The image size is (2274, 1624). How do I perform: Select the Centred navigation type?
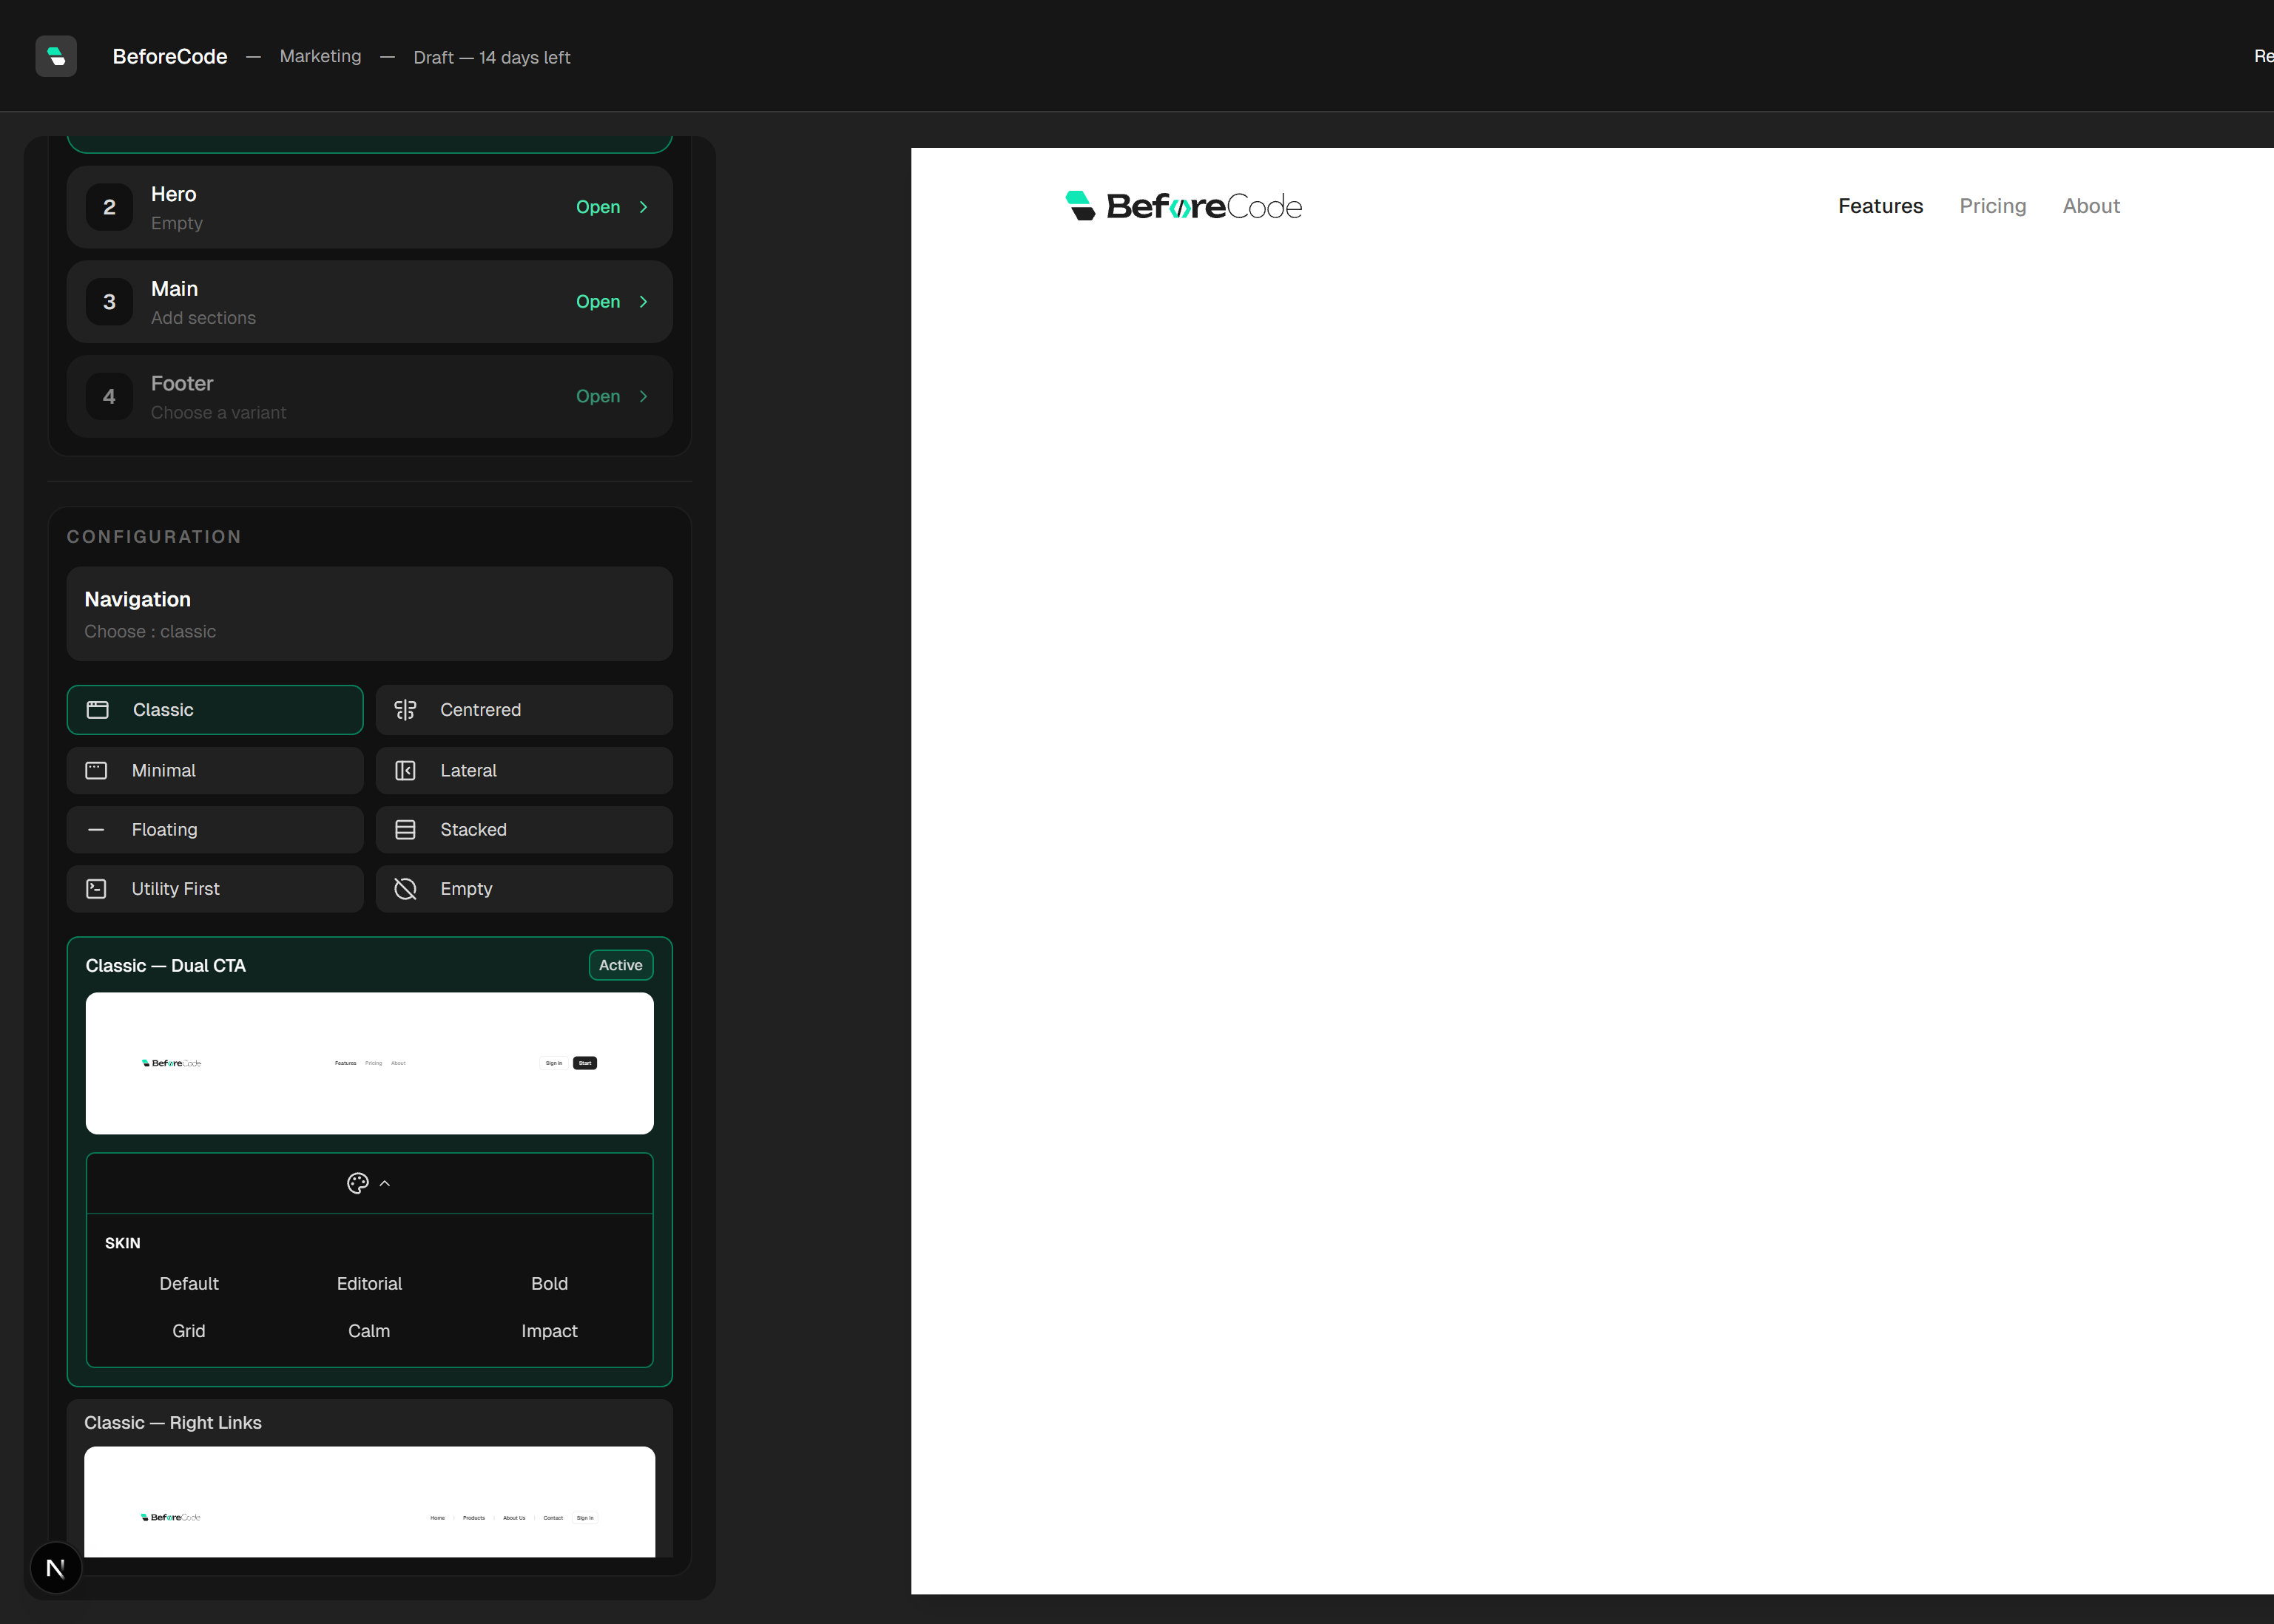(524, 710)
